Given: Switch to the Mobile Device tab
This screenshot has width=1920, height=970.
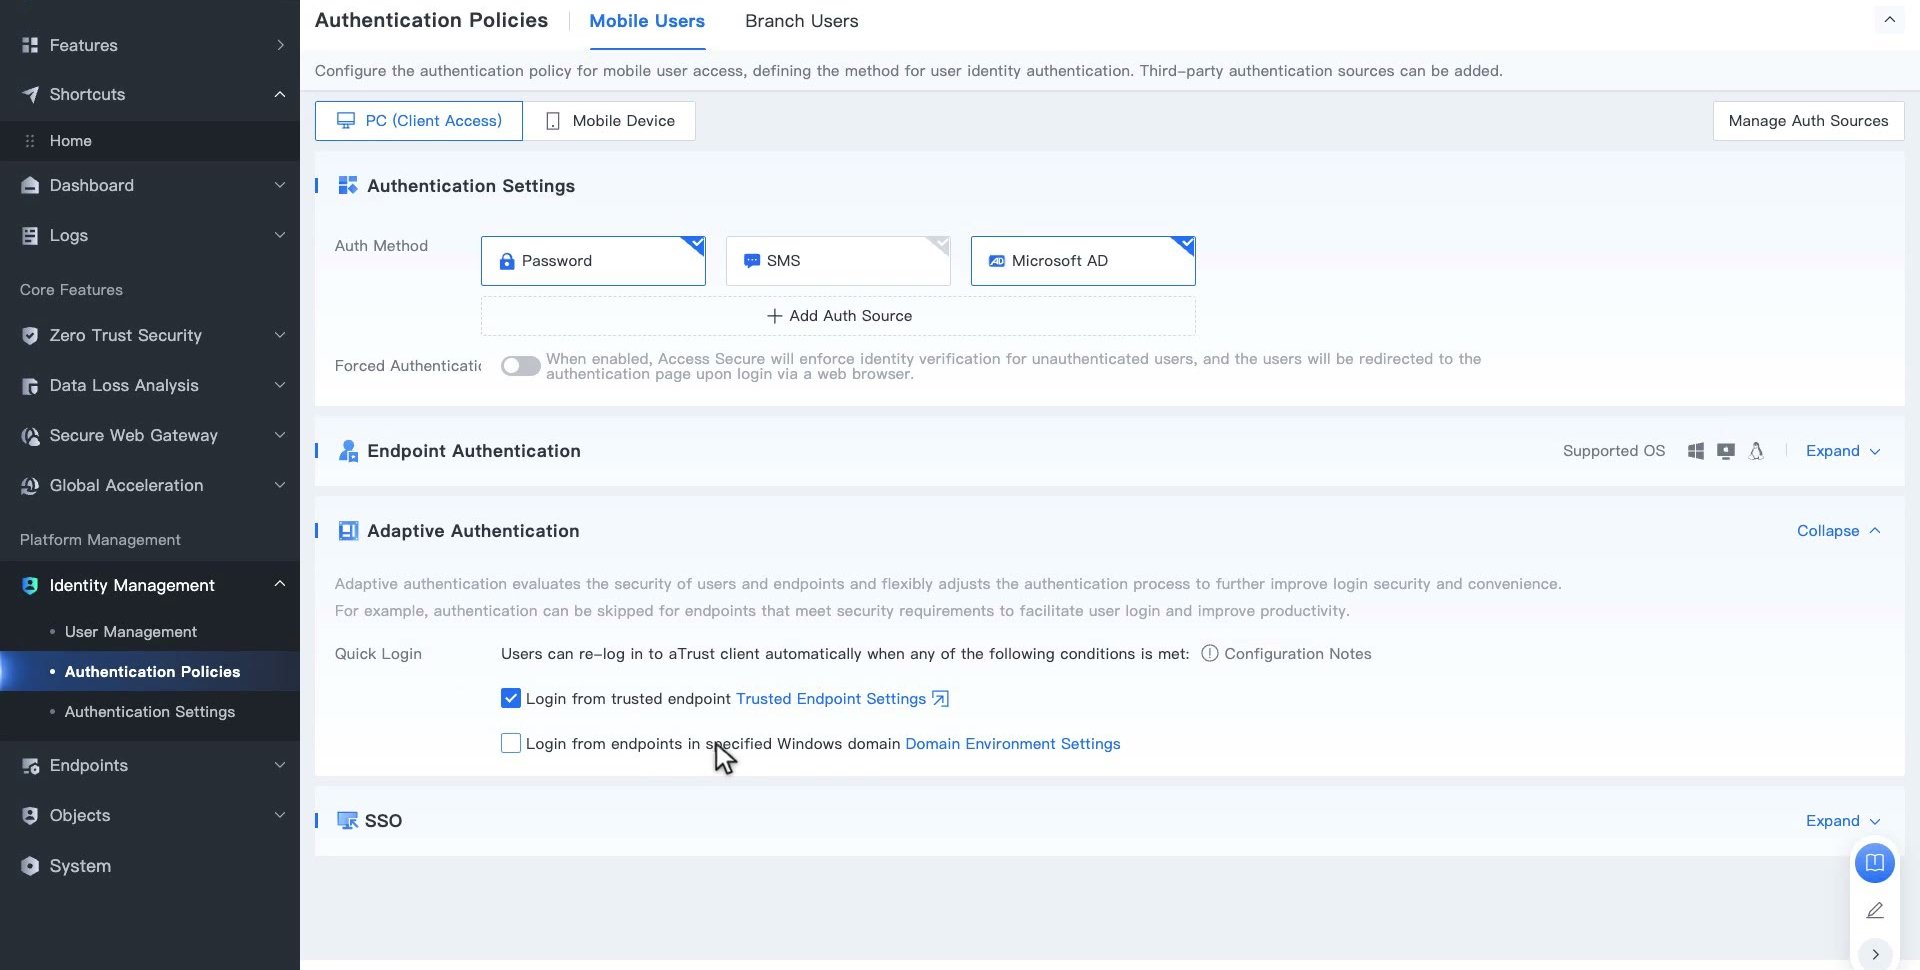Looking at the screenshot, I should click(x=609, y=121).
